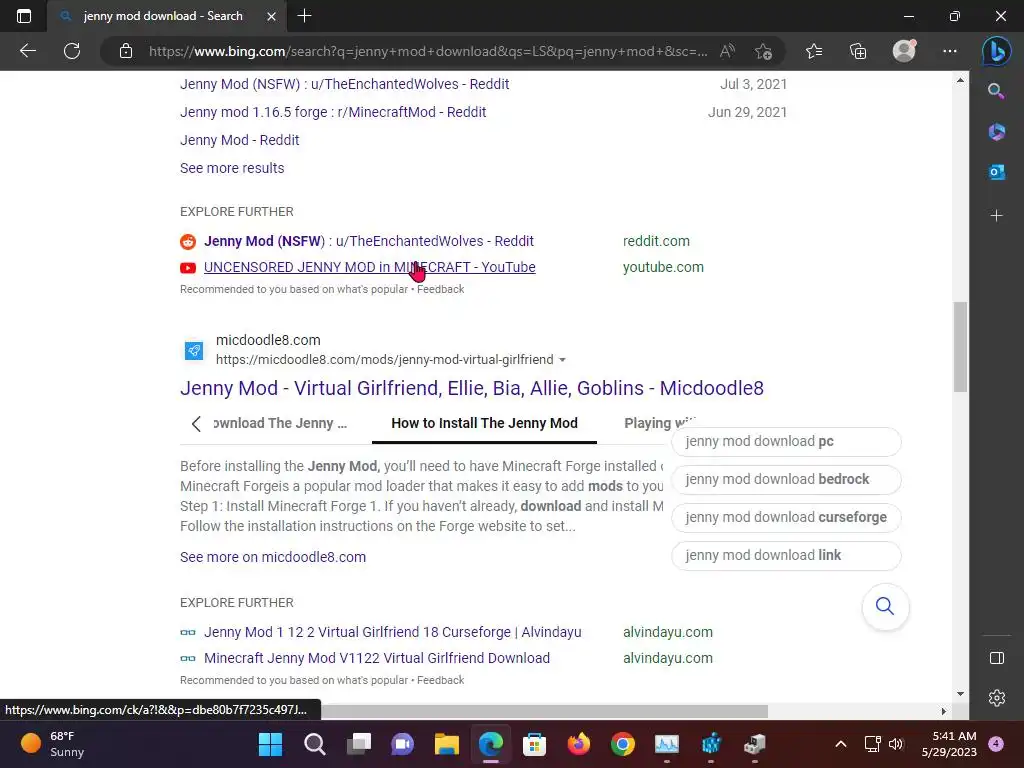Launch Firefox from the taskbar
Viewport: 1024px width, 768px height.
click(x=579, y=744)
